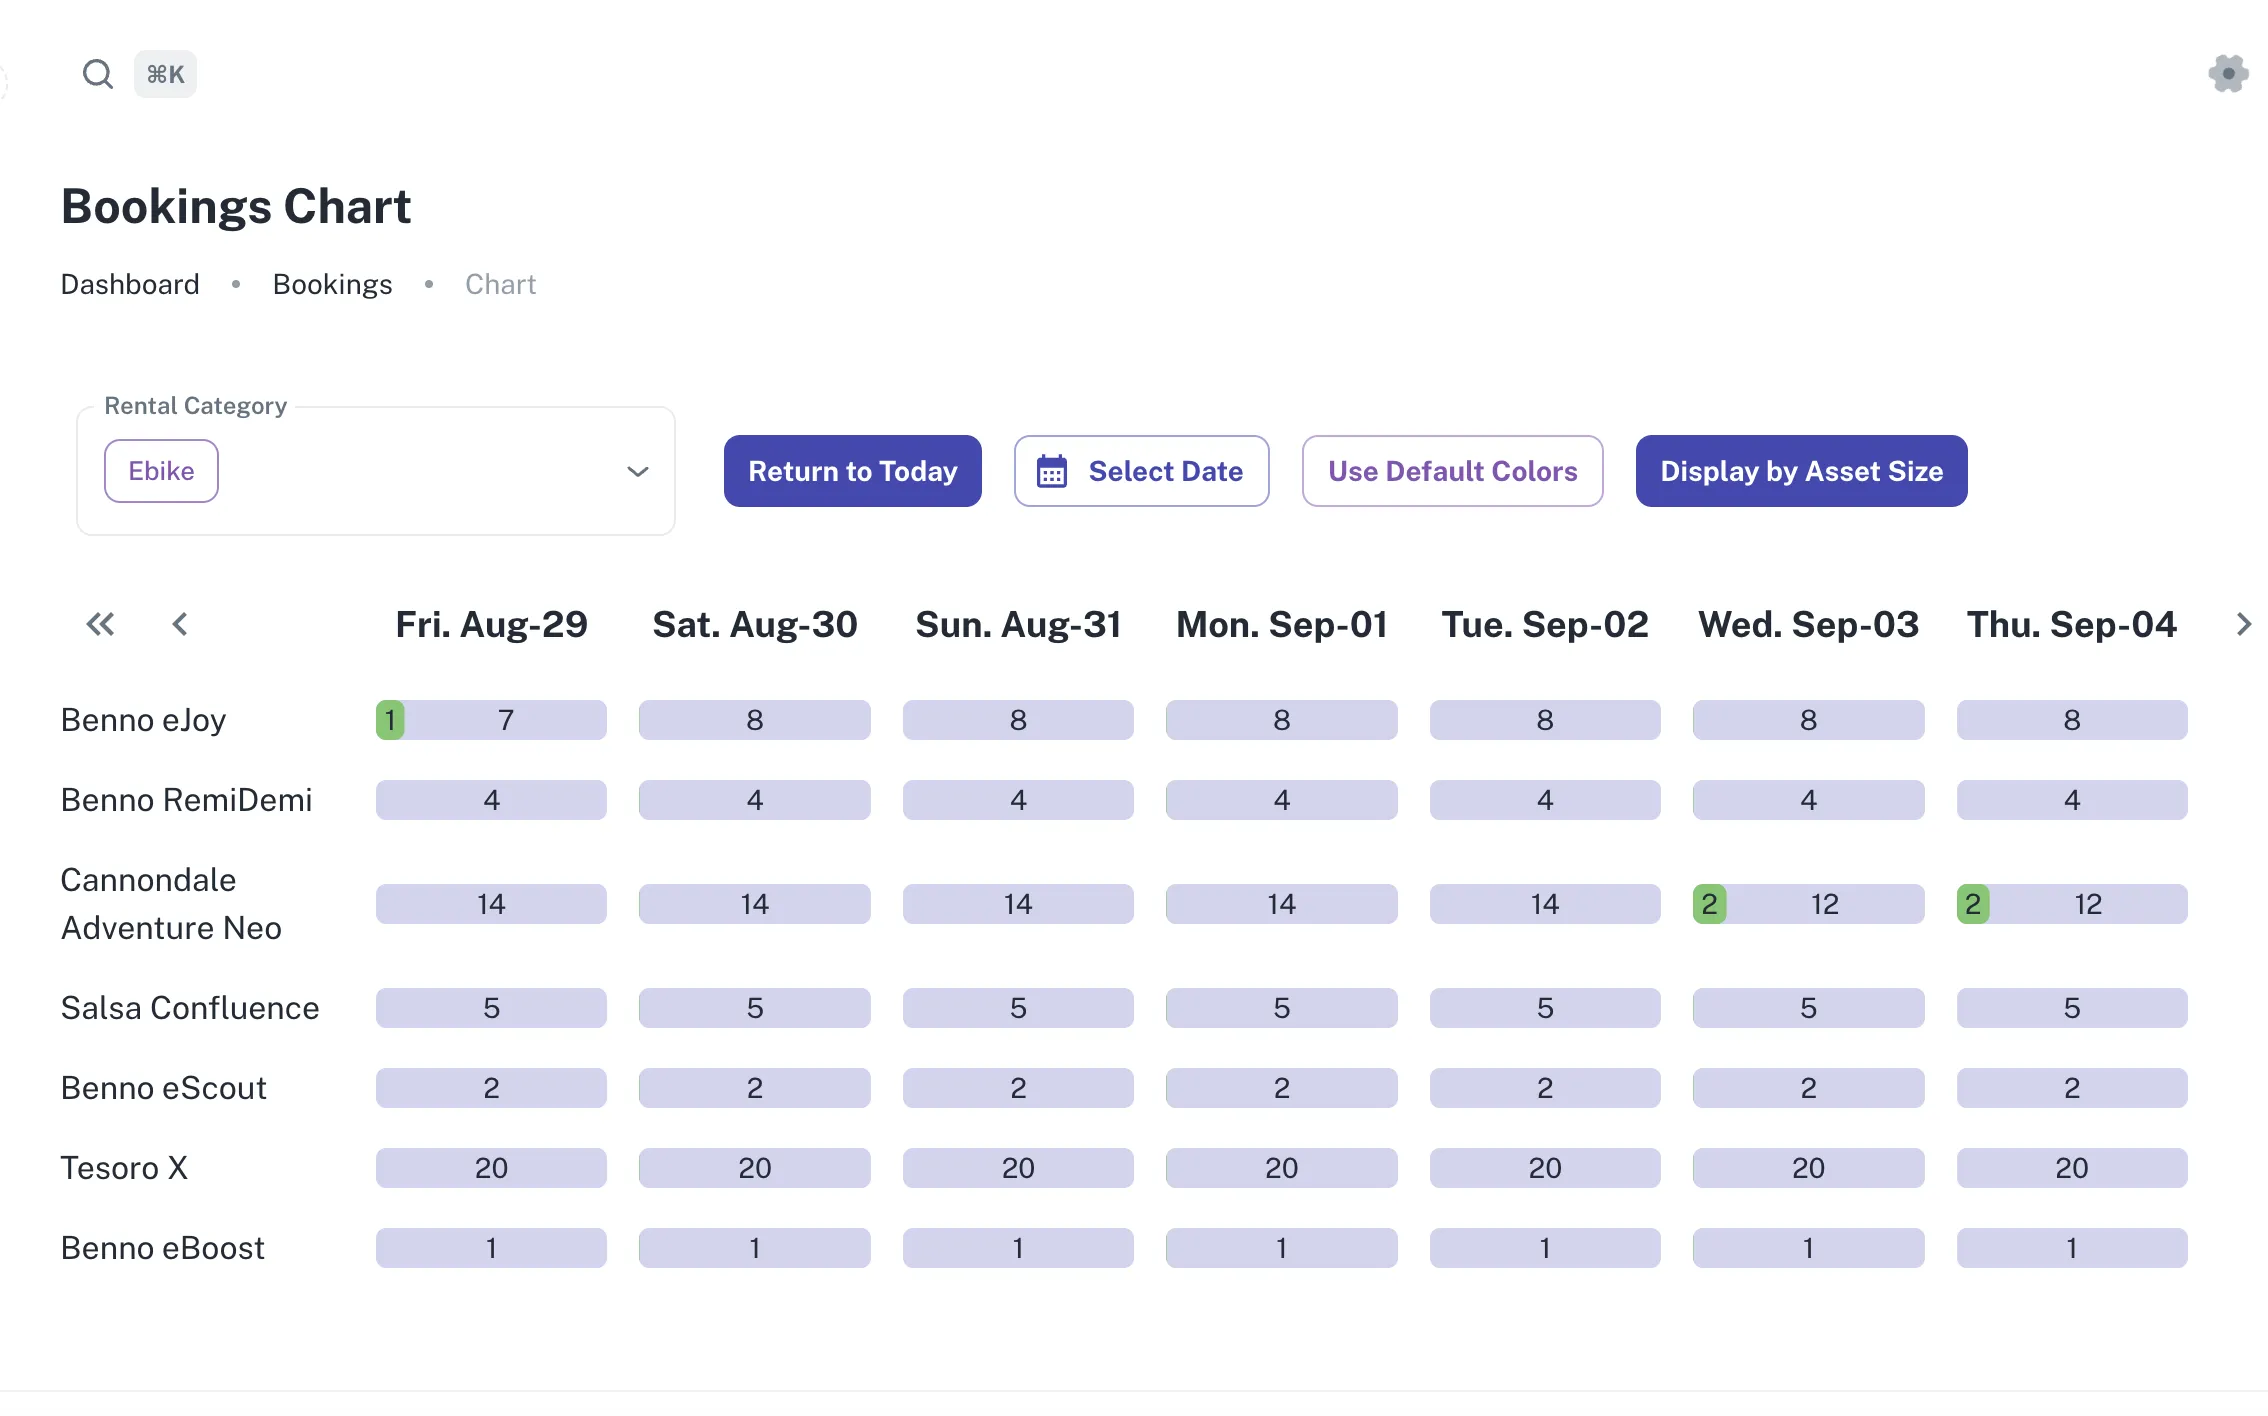
Task: Open the search with the magnifier icon
Action: [x=97, y=73]
